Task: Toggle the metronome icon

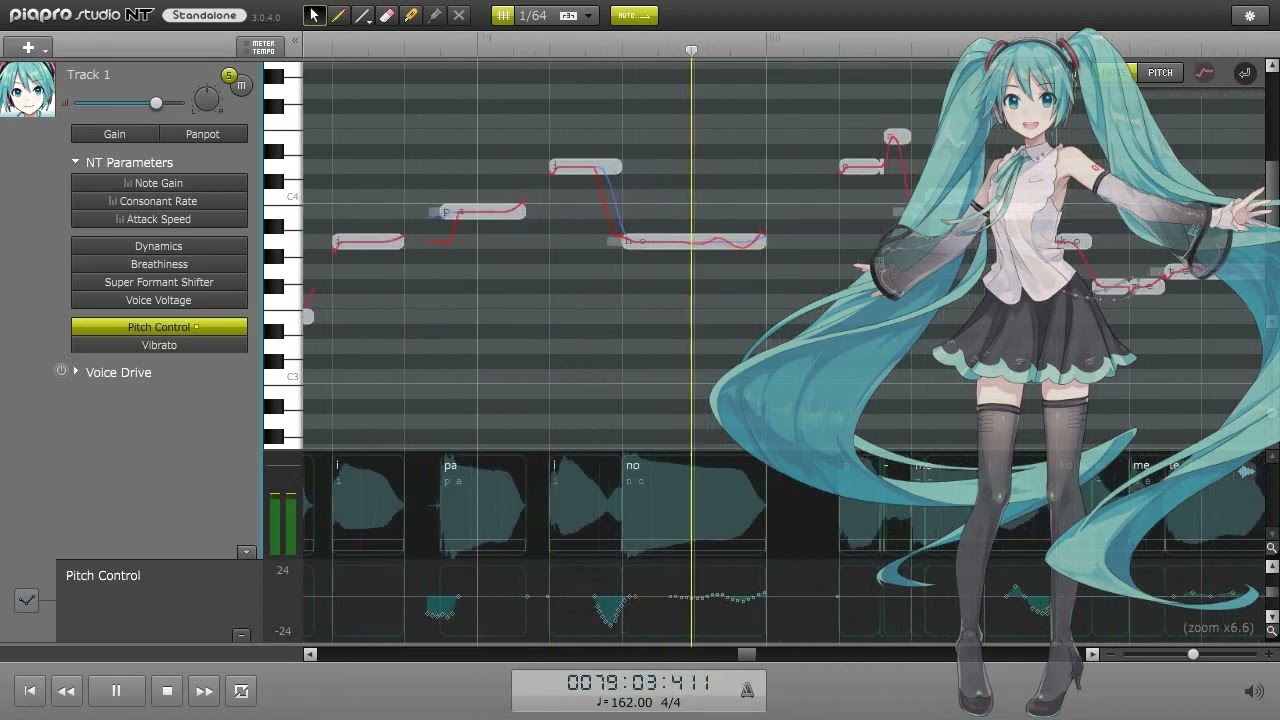Action: [747, 690]
